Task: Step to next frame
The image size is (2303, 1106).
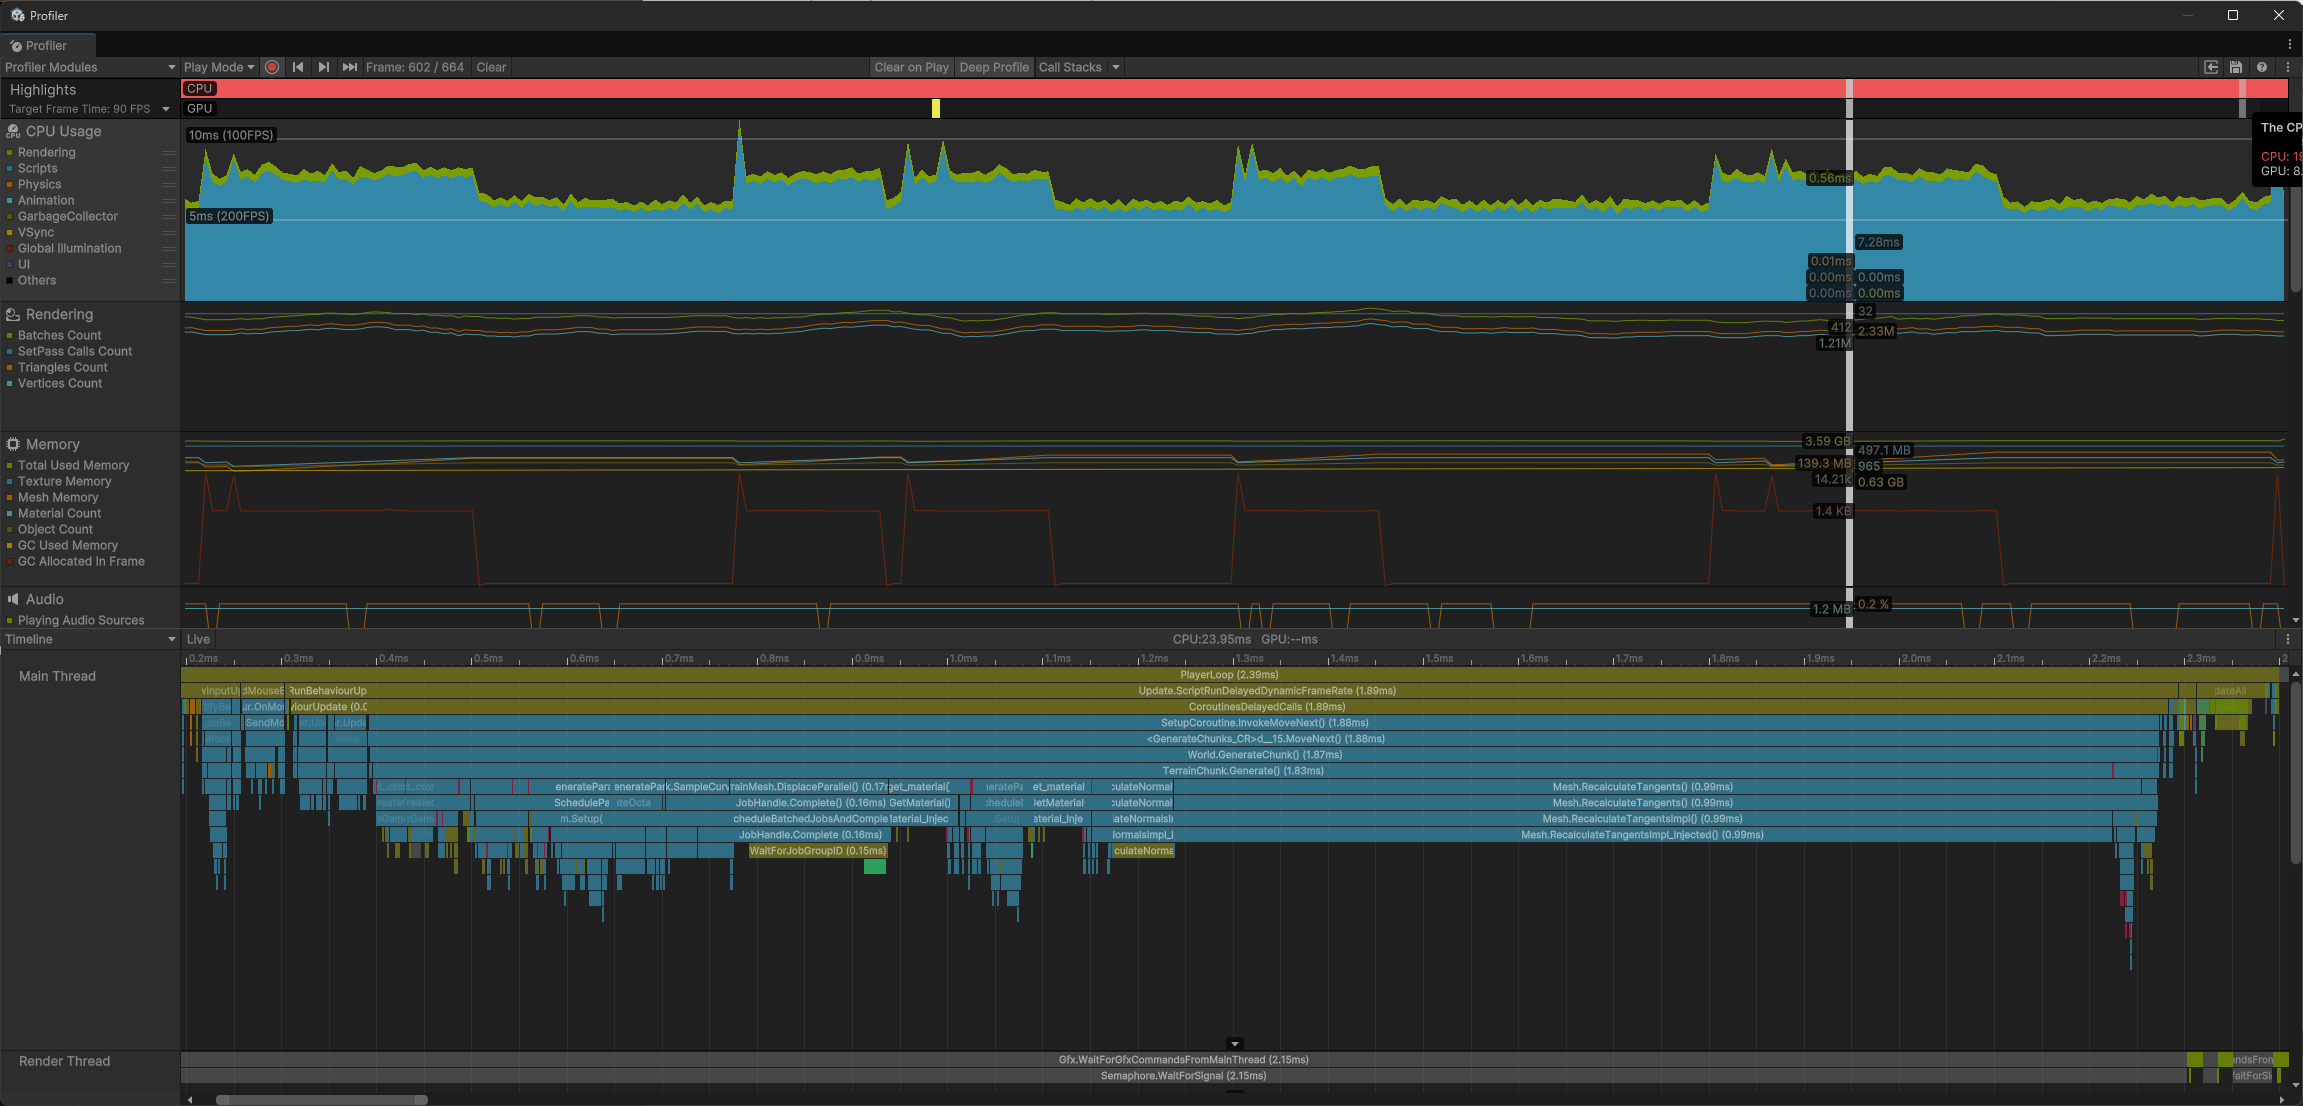Action: click(323, 67)
